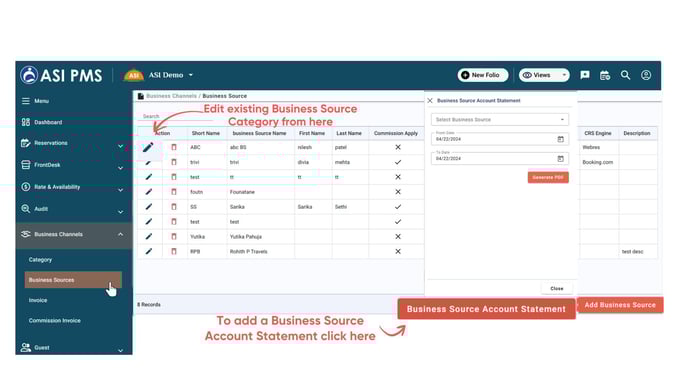This screenshot has height=387, width=688.
Task: Click the CRS Engine column header
Action: point(598,133)
